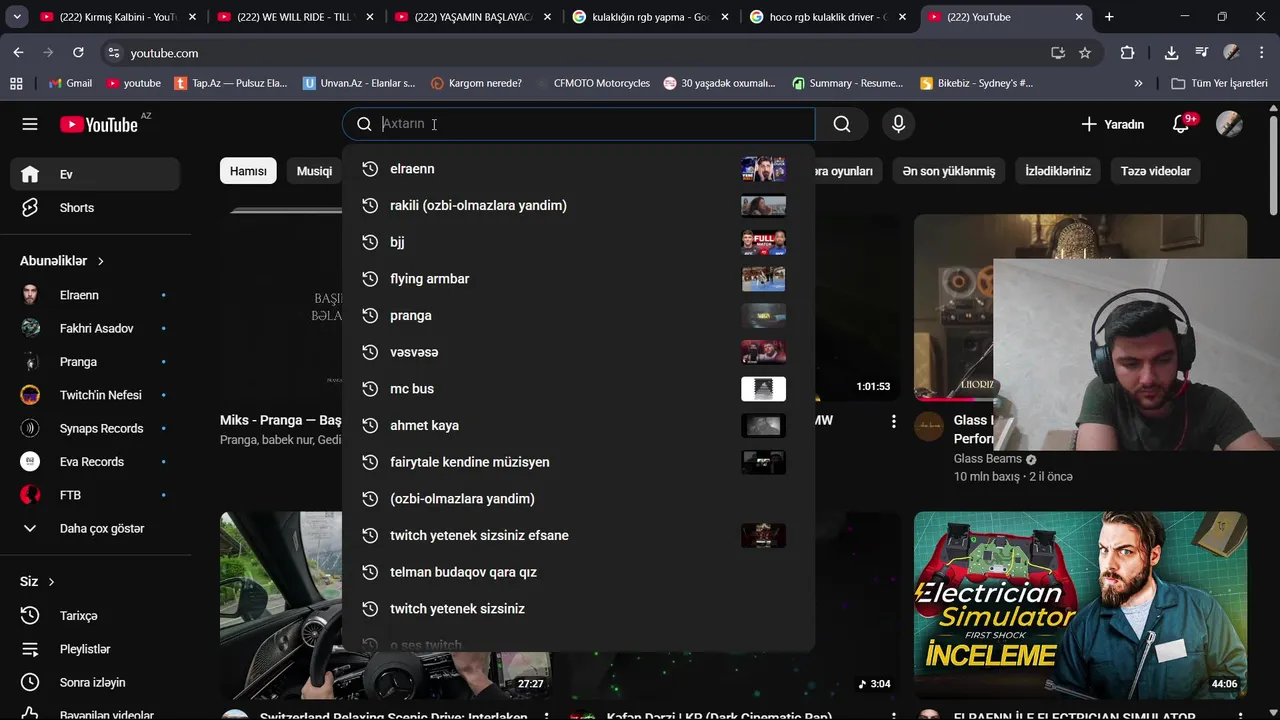Select the Hamısı filter chip
The image size is (1280, 720).
pos(248,171)
